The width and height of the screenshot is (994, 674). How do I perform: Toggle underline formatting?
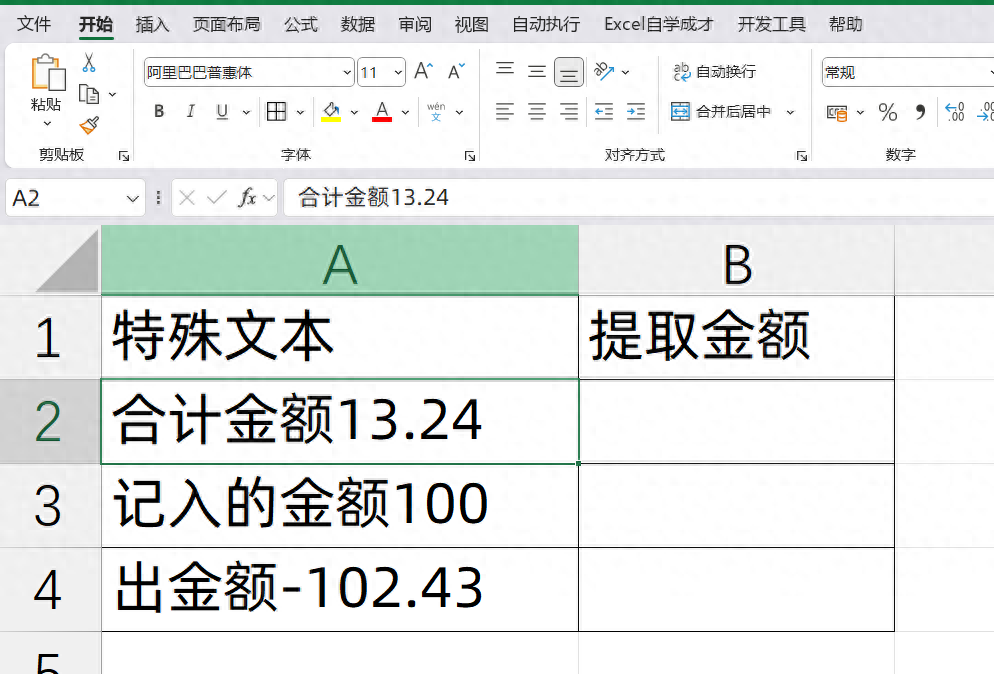[x=222, y=112]
